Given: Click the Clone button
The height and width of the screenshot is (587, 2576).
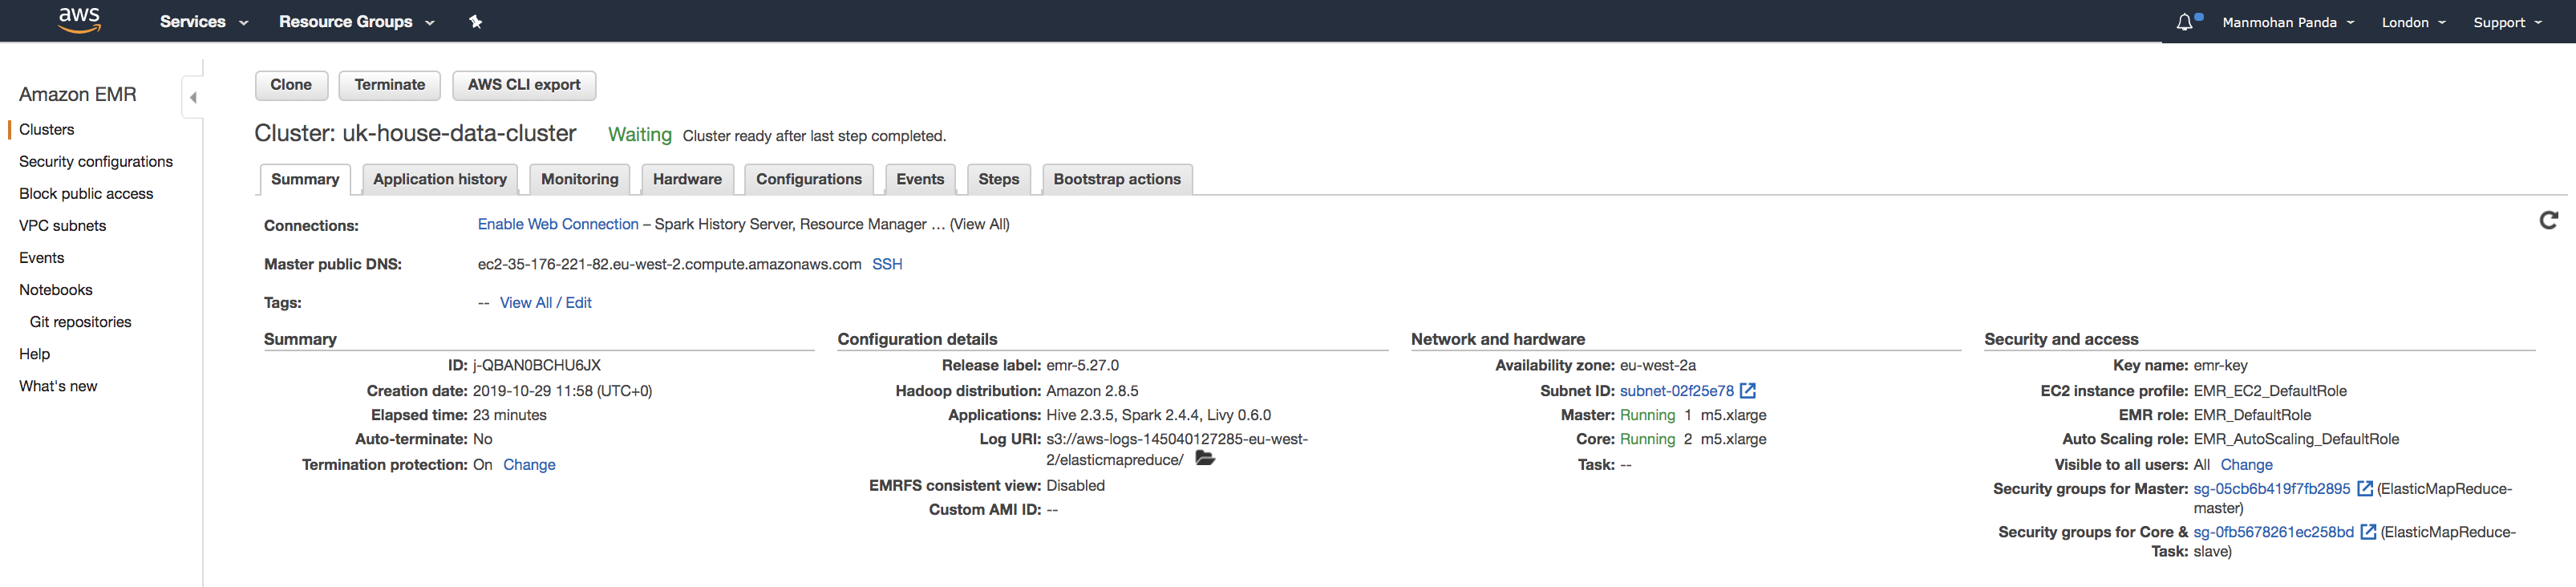Looking at the screenshot, I should [x=291, y=85].
